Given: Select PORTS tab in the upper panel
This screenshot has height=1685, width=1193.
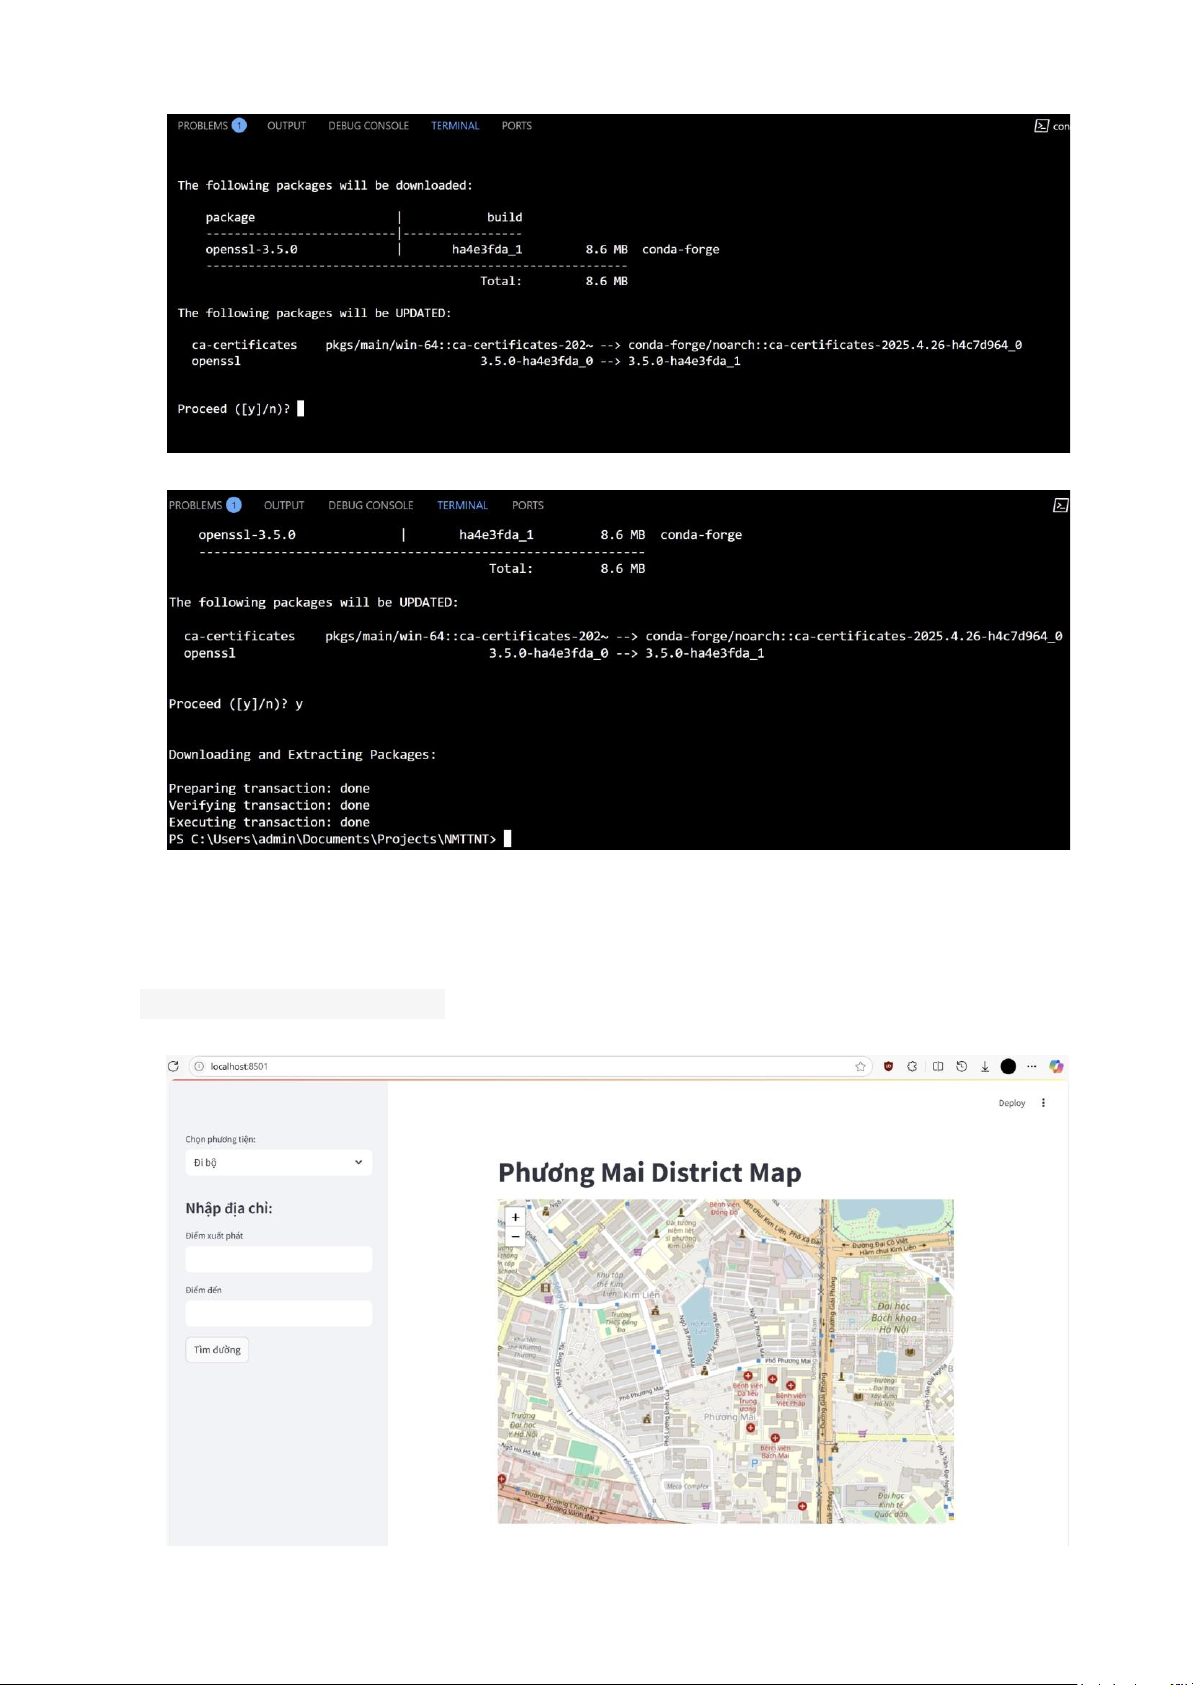Looking at the screenshot, I should 516,126.
